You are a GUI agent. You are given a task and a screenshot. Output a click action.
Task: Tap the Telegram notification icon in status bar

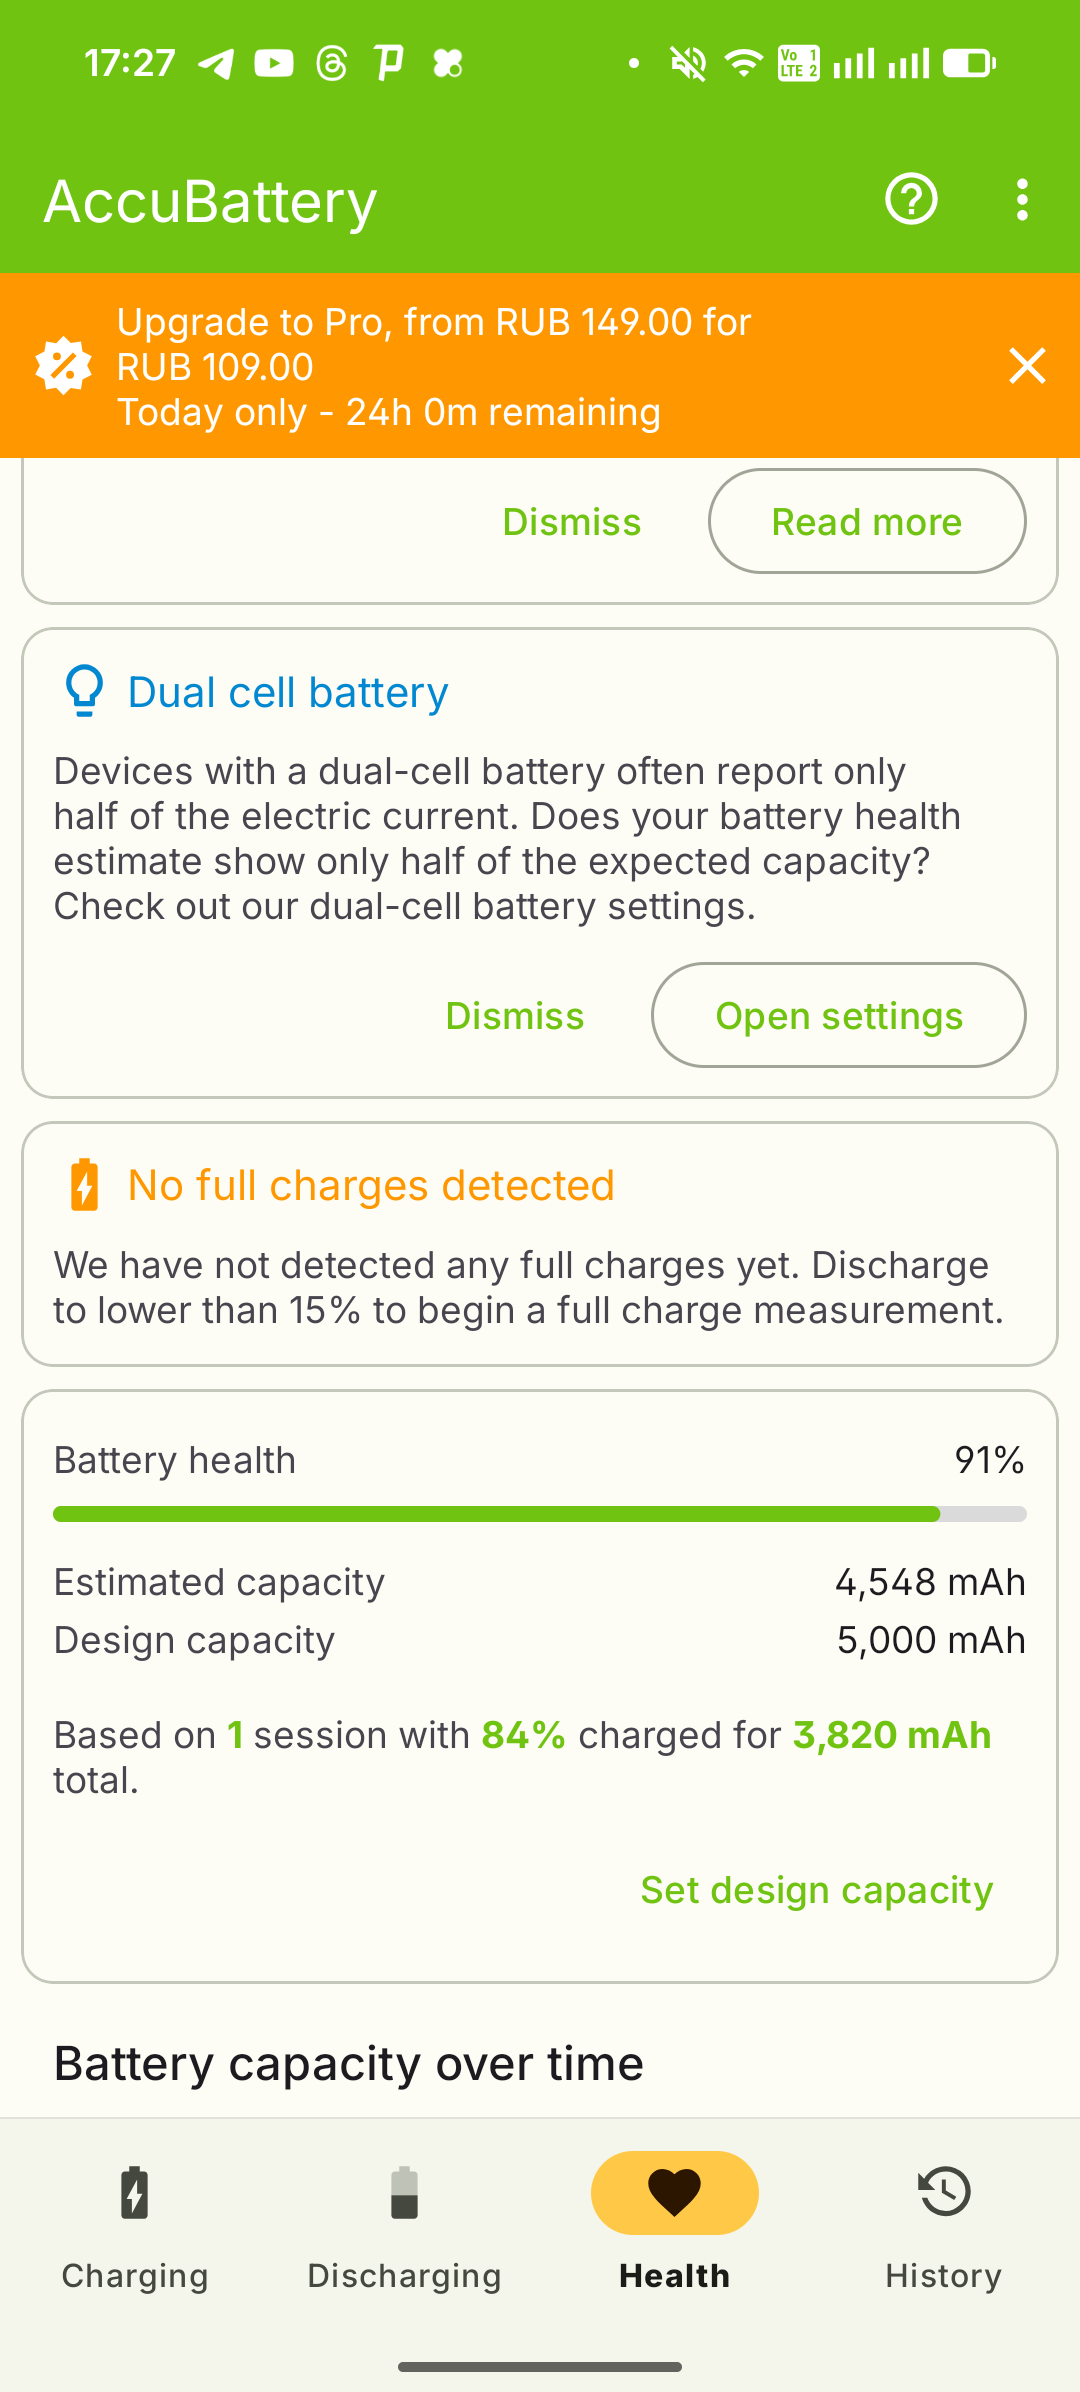pyautogui.click(x=216, y=64)
